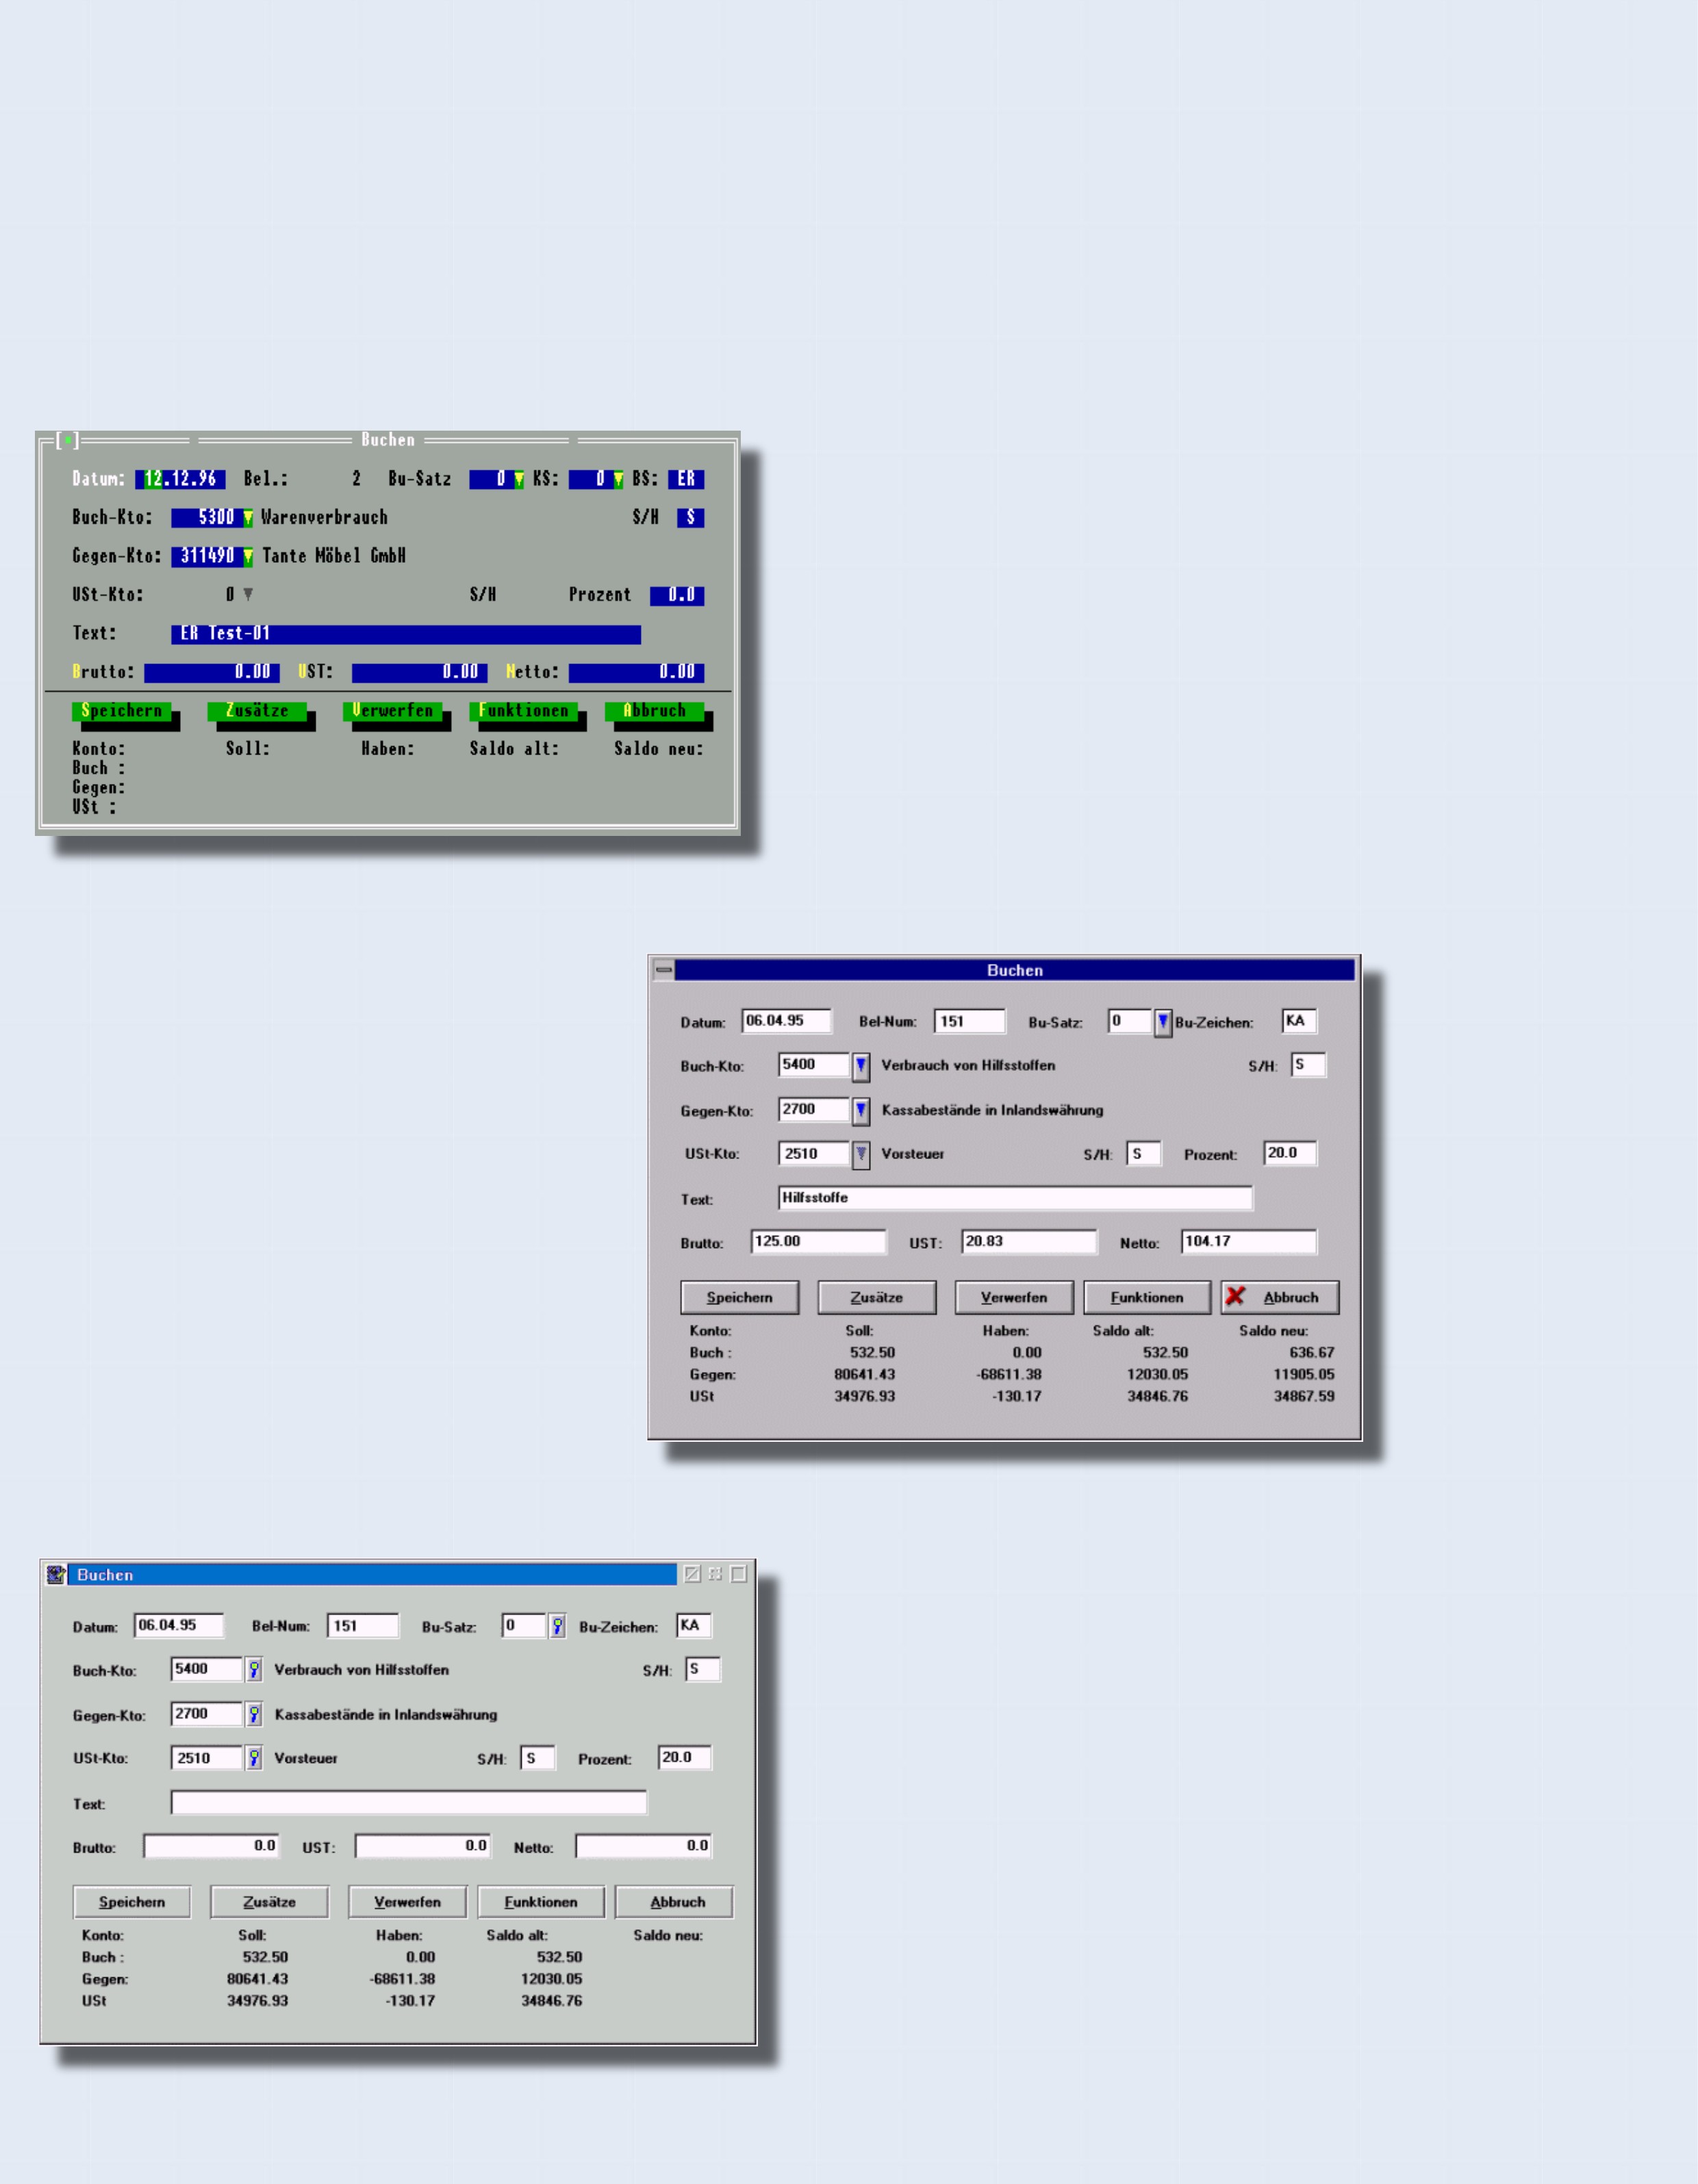Expand Bu-Satz dropdown in middle Buchen window
Viewport: 1698px width, 2184px height.
pyautogui.click(x=1162, y=1022)
